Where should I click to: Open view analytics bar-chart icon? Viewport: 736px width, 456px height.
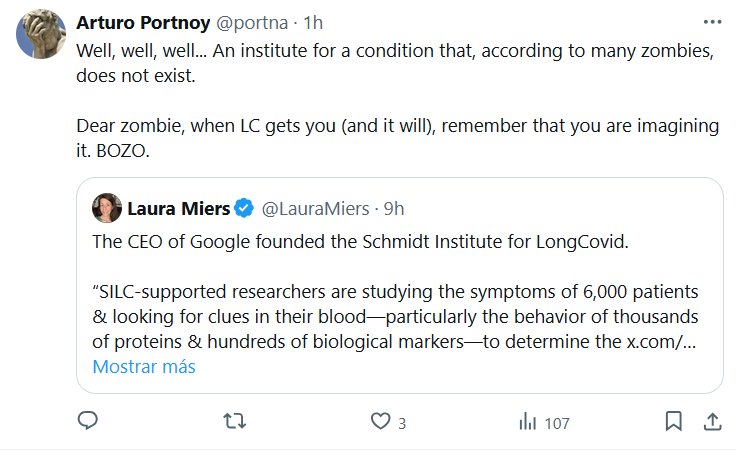(x=527, y=422)
